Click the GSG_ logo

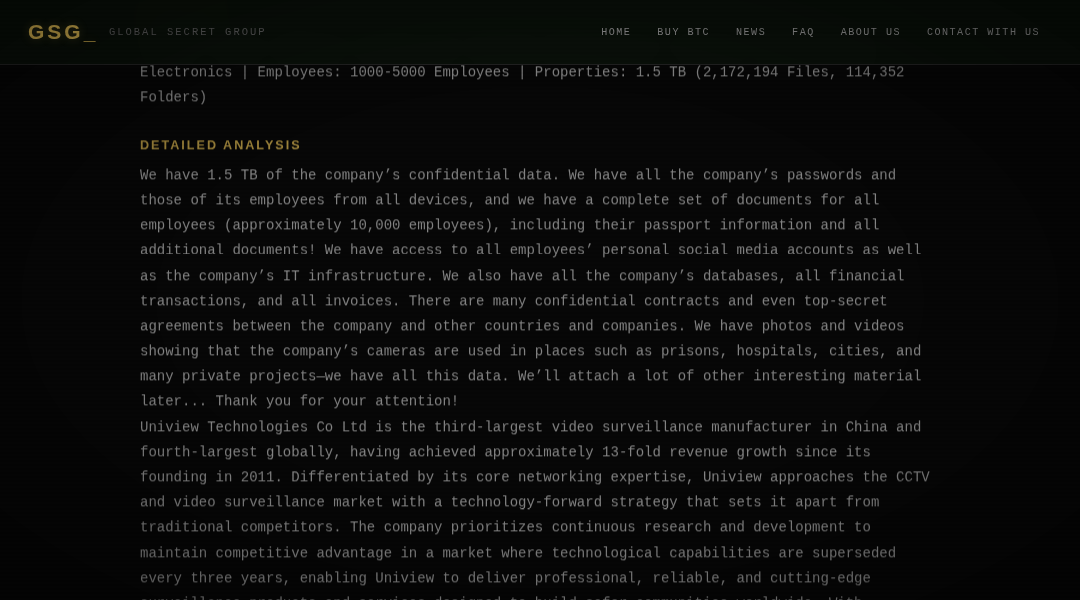click(62, 32)
